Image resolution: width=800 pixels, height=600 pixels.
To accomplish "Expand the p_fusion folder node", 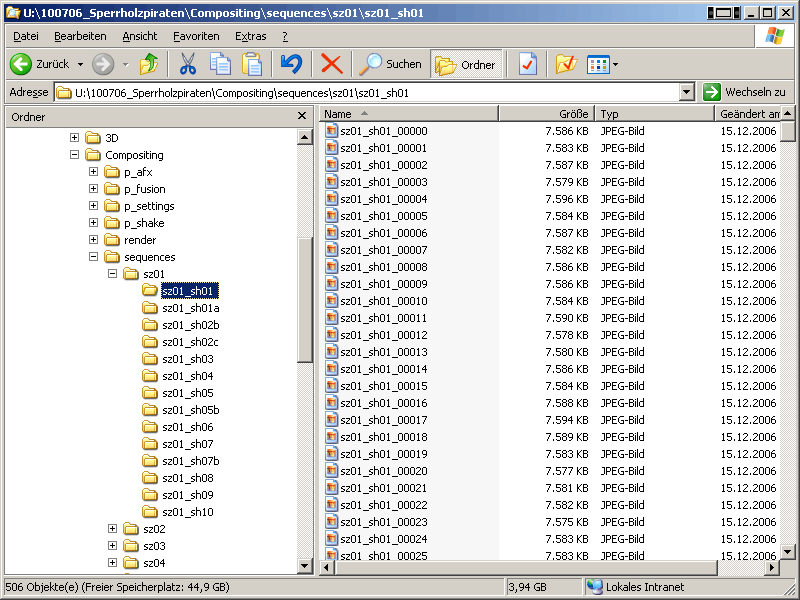I will point(93,189).
